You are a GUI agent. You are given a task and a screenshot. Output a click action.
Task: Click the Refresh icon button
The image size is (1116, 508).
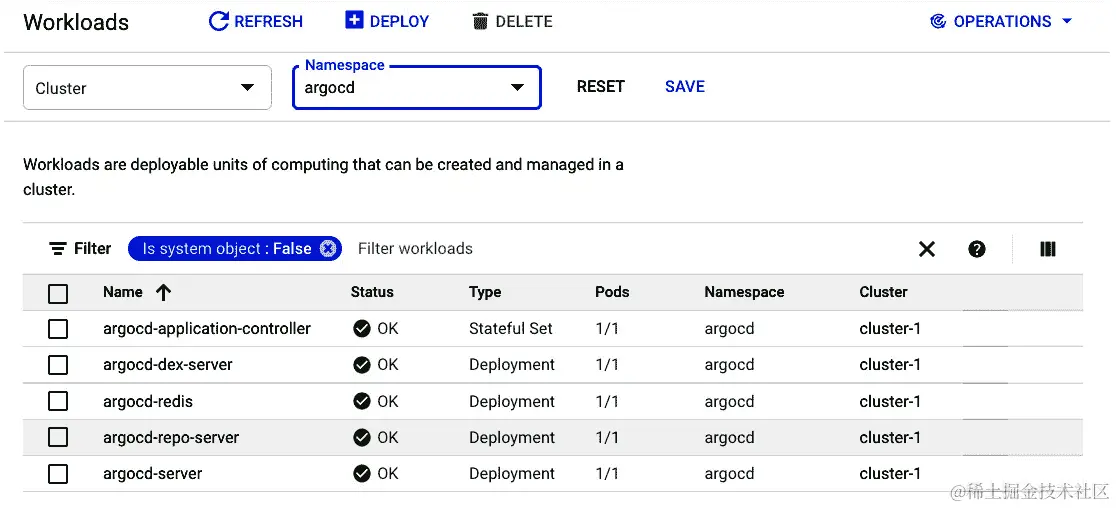(x=219, y=21)
